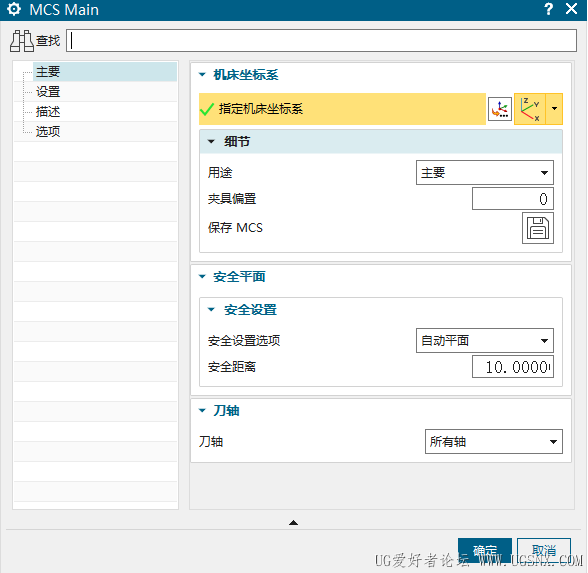Click the 确定 button
Screen dimensions: 588x573
pos(484,550)
